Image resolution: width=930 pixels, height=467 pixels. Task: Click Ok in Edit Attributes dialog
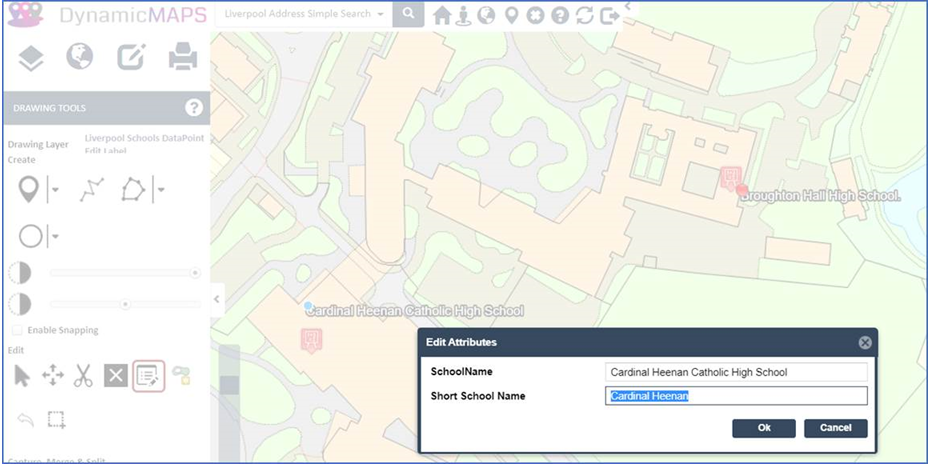(764, 428)
